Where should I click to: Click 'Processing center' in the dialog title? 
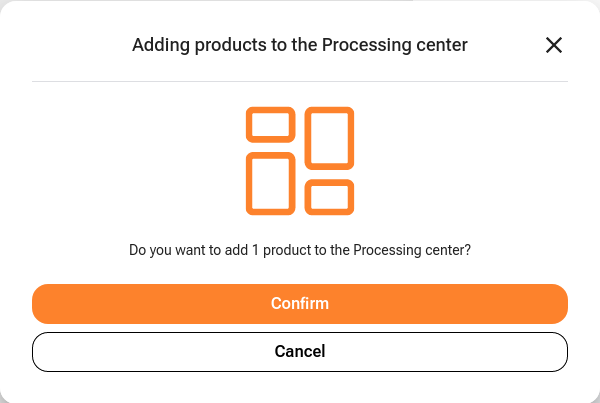[395, 46]
